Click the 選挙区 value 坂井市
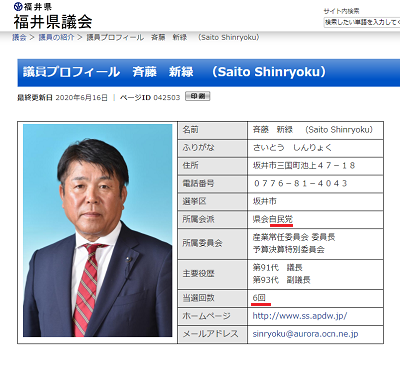The image size is (400, 372). (265, 201)
